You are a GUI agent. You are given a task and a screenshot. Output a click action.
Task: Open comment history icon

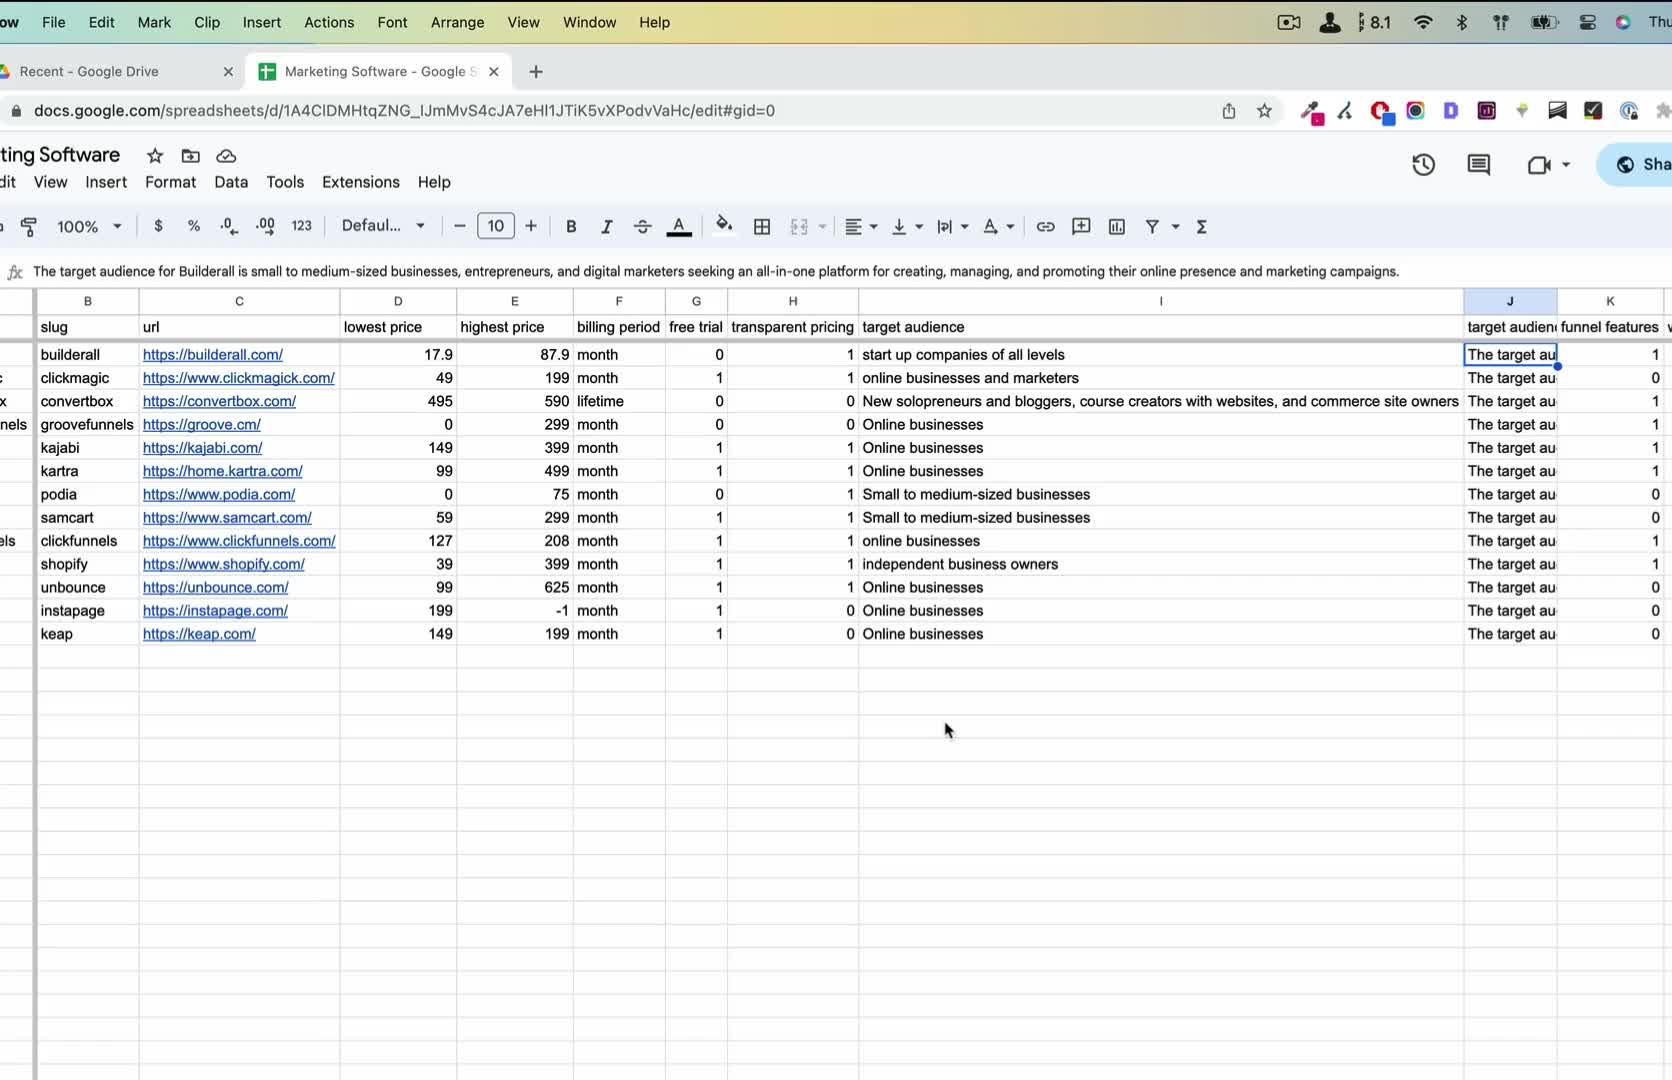[1479, 165]
